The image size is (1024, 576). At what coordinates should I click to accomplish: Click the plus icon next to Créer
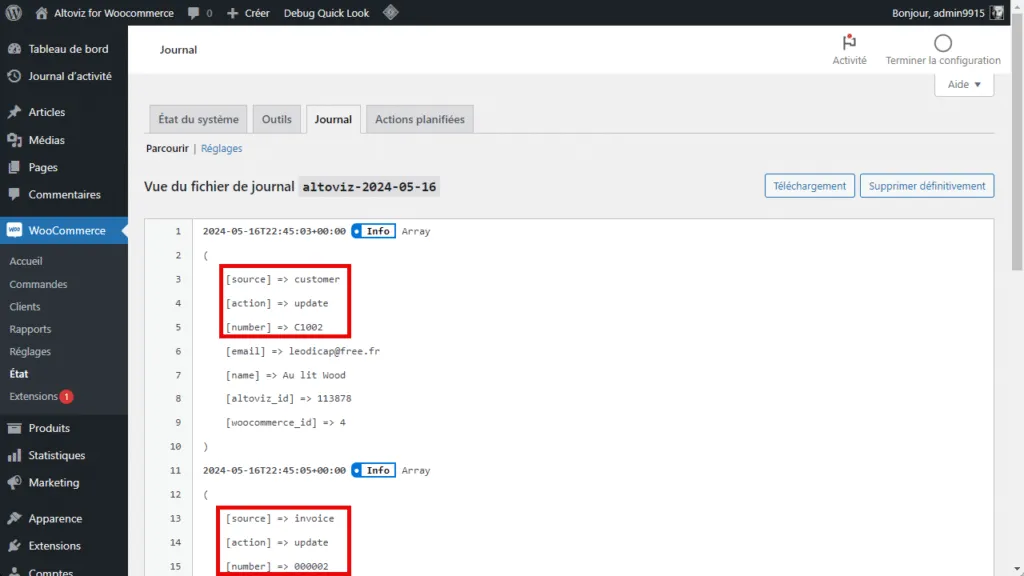click(x=232, y=13)
